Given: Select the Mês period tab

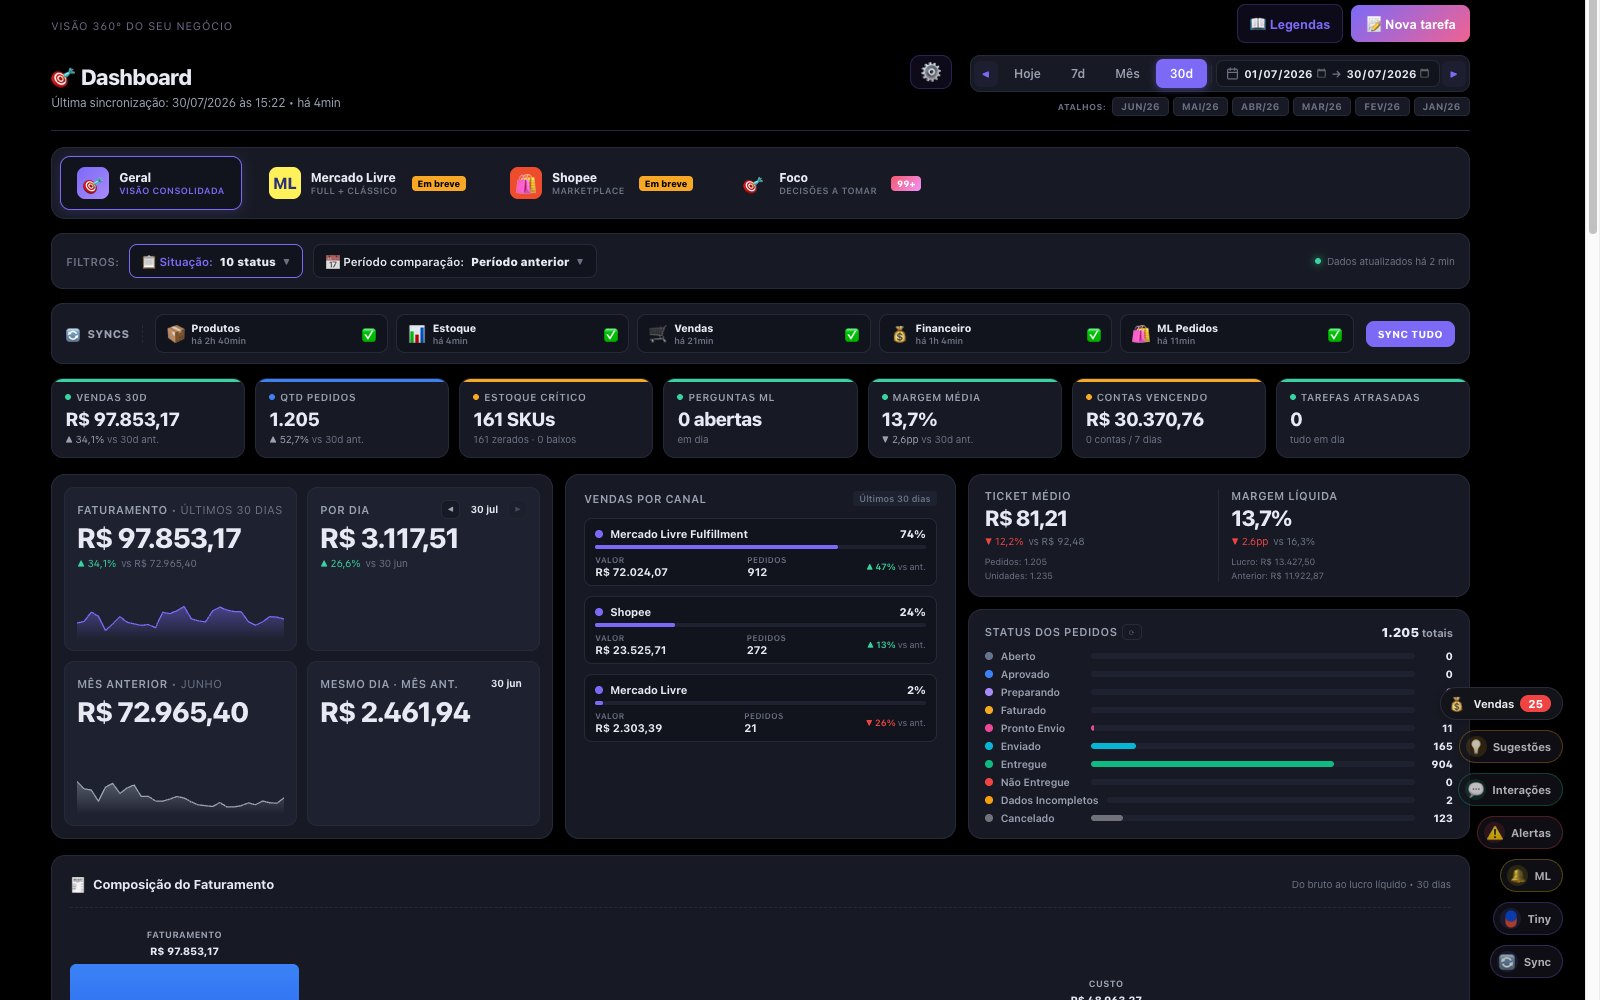Looking at the screenshot, I should coord(1127,74).
